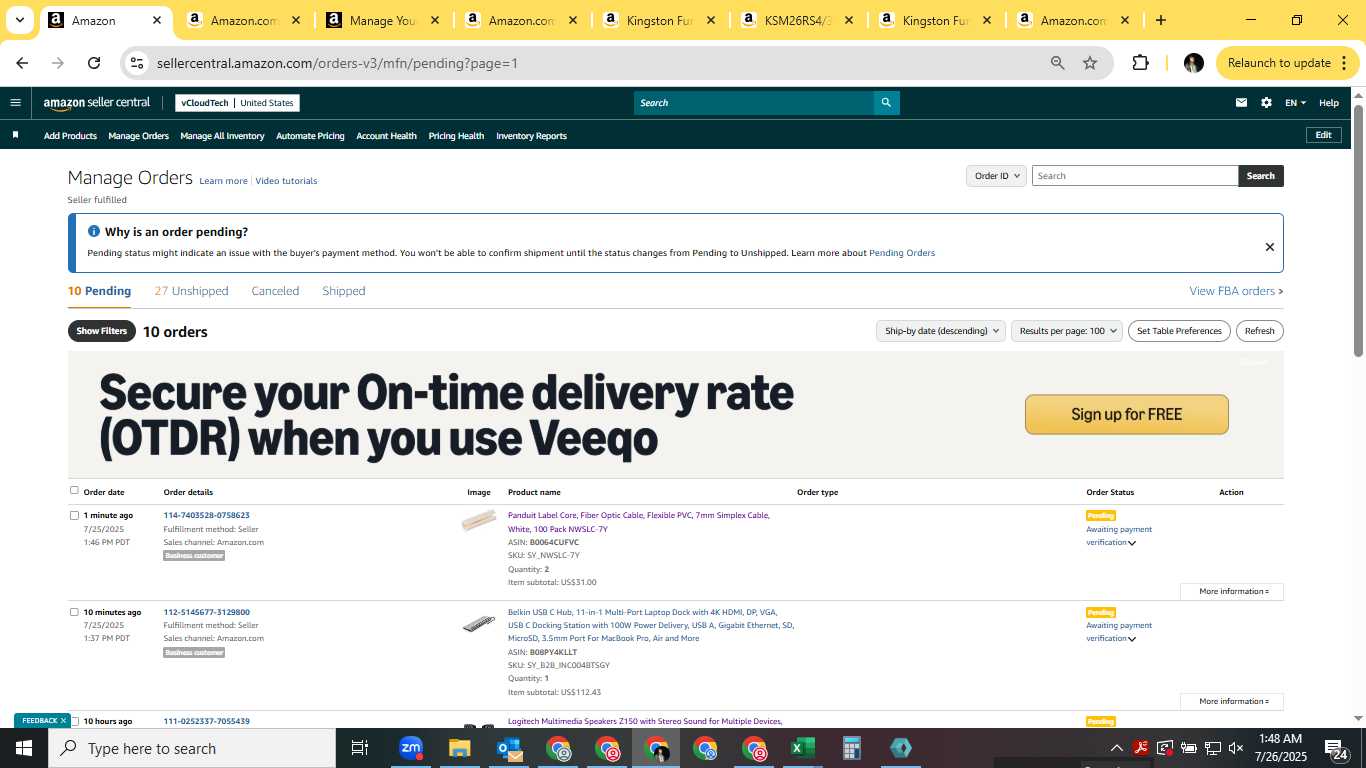Click the browser extensions puzzle icon
The width and height of the screenshot is (1366, 768).
pyautogui.click(x=1140, y=63)
